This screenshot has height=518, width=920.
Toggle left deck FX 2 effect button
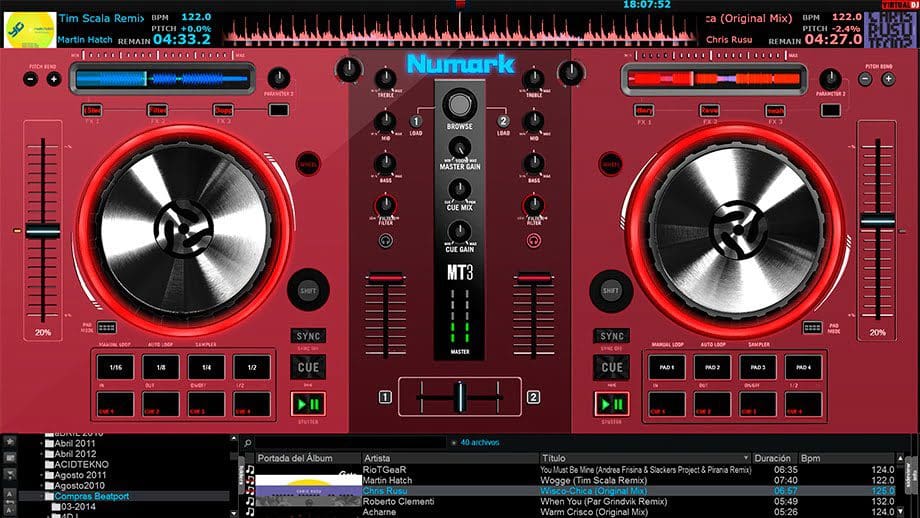pos(157,110)
